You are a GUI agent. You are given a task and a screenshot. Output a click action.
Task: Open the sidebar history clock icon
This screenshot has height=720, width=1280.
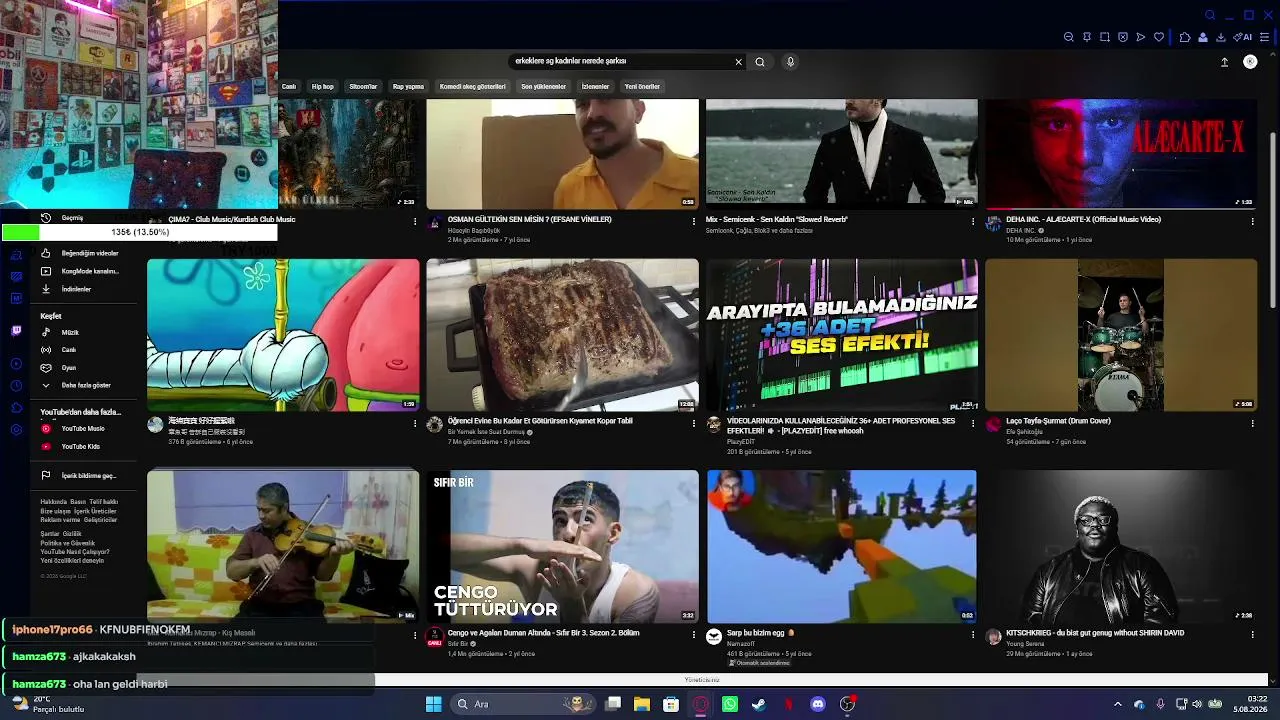(x=16, y=386)
